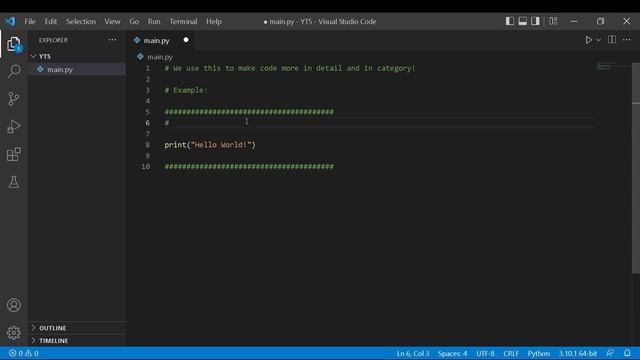Open the Run and Debug view

(14, 127)
